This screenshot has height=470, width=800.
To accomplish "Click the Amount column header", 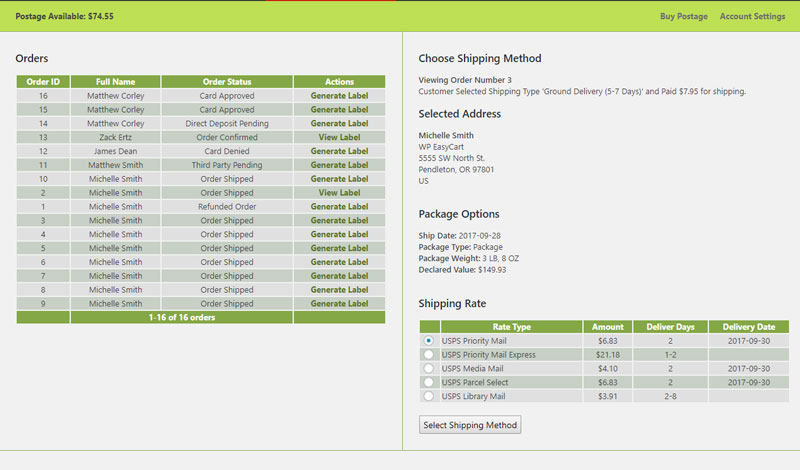I will 608,327.
